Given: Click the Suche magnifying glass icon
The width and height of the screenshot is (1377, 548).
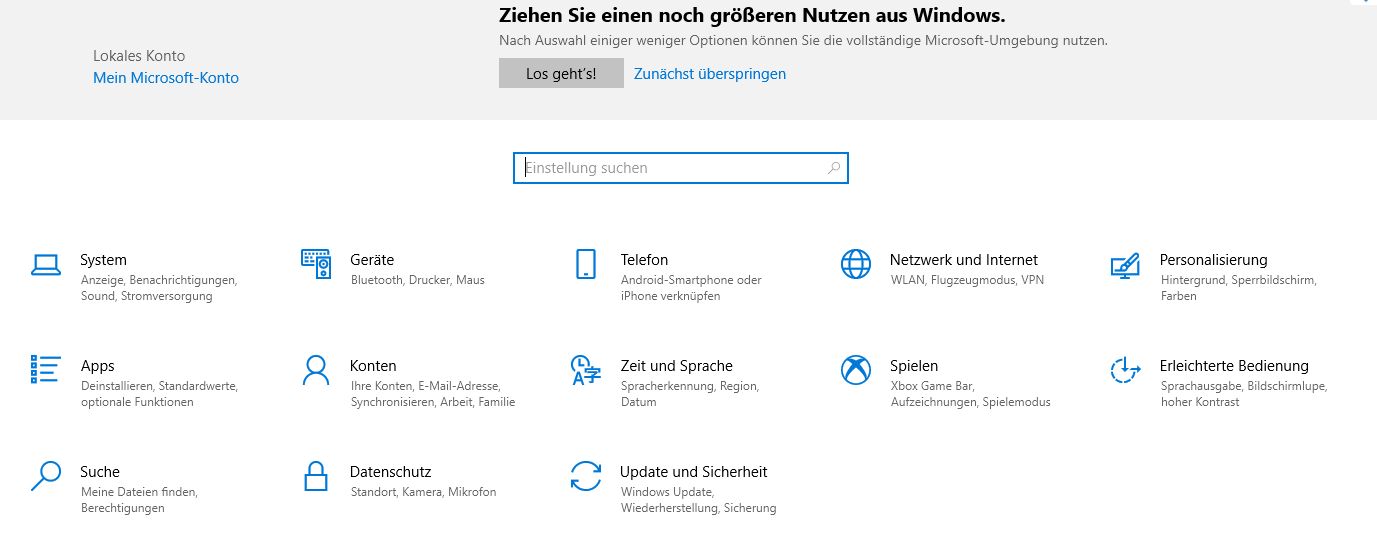Looking at the screenshot, I should 46,476.
